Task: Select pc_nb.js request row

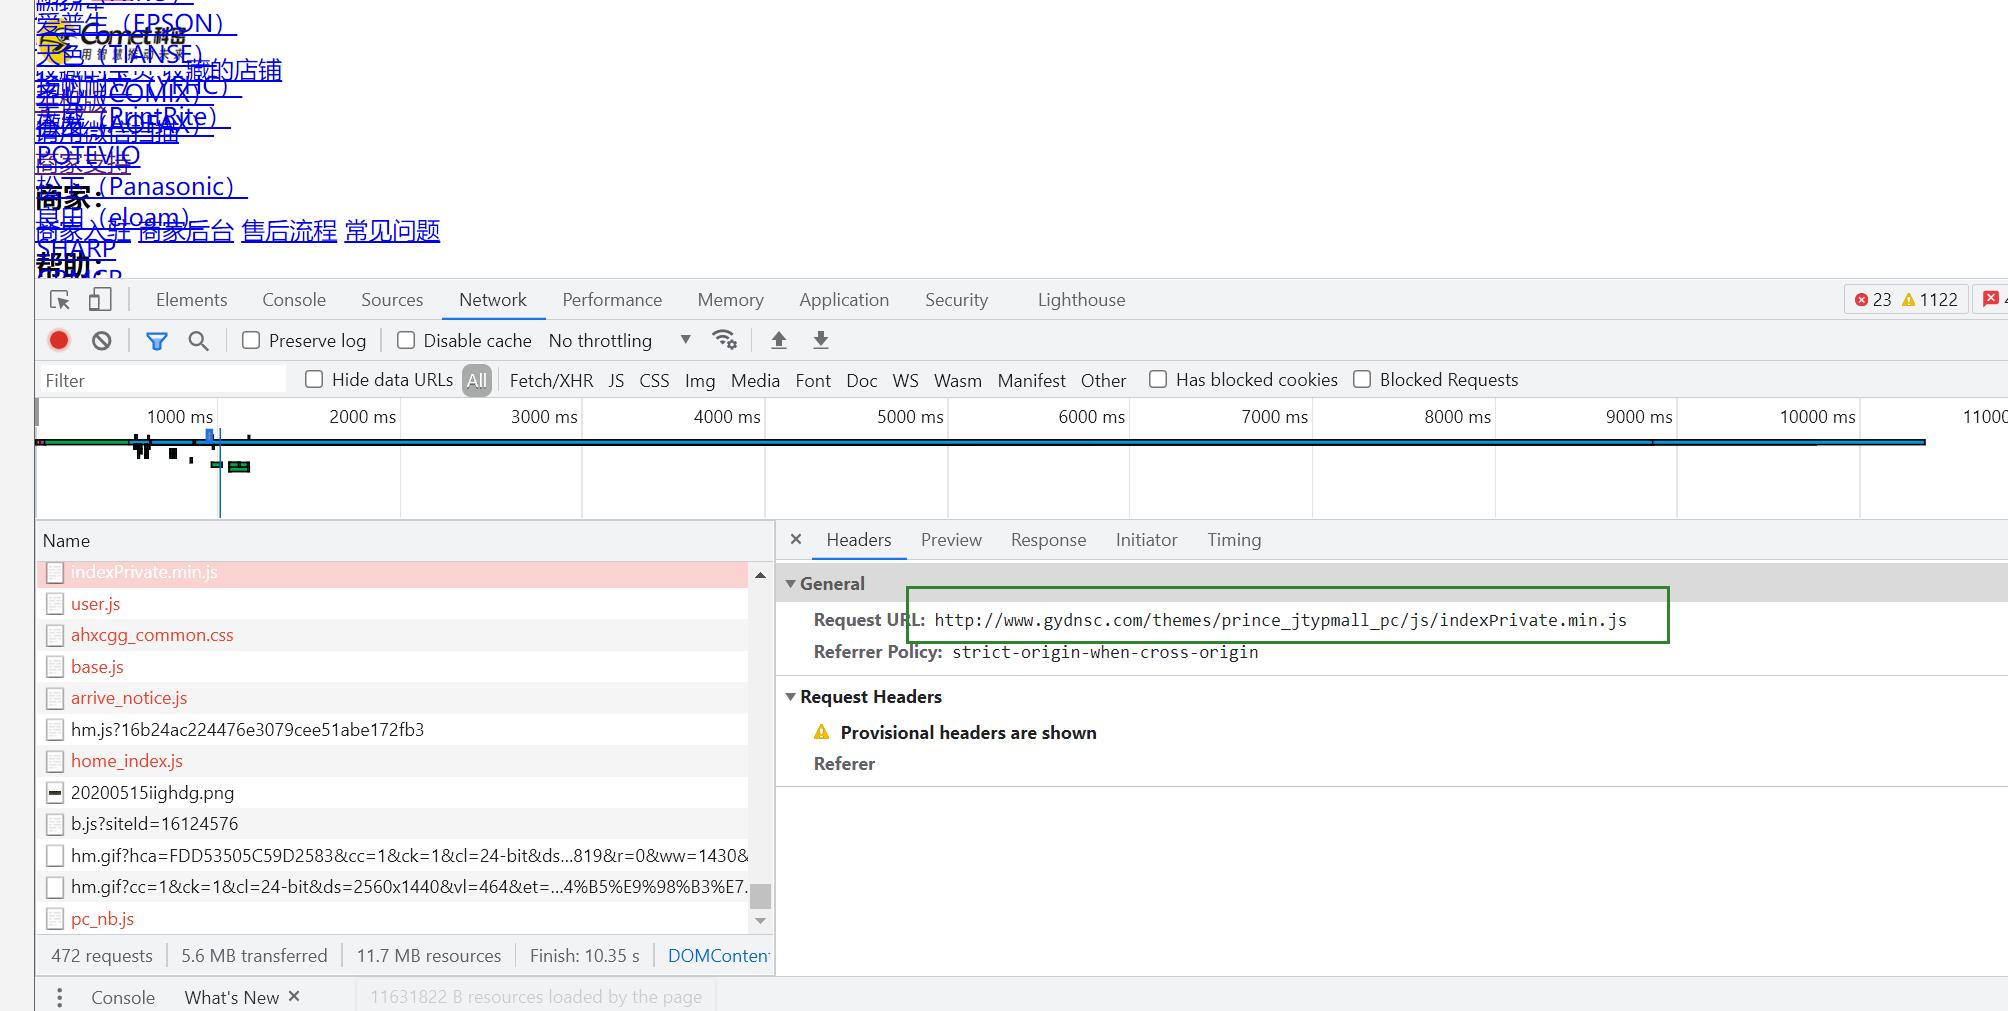Action: 393,919
